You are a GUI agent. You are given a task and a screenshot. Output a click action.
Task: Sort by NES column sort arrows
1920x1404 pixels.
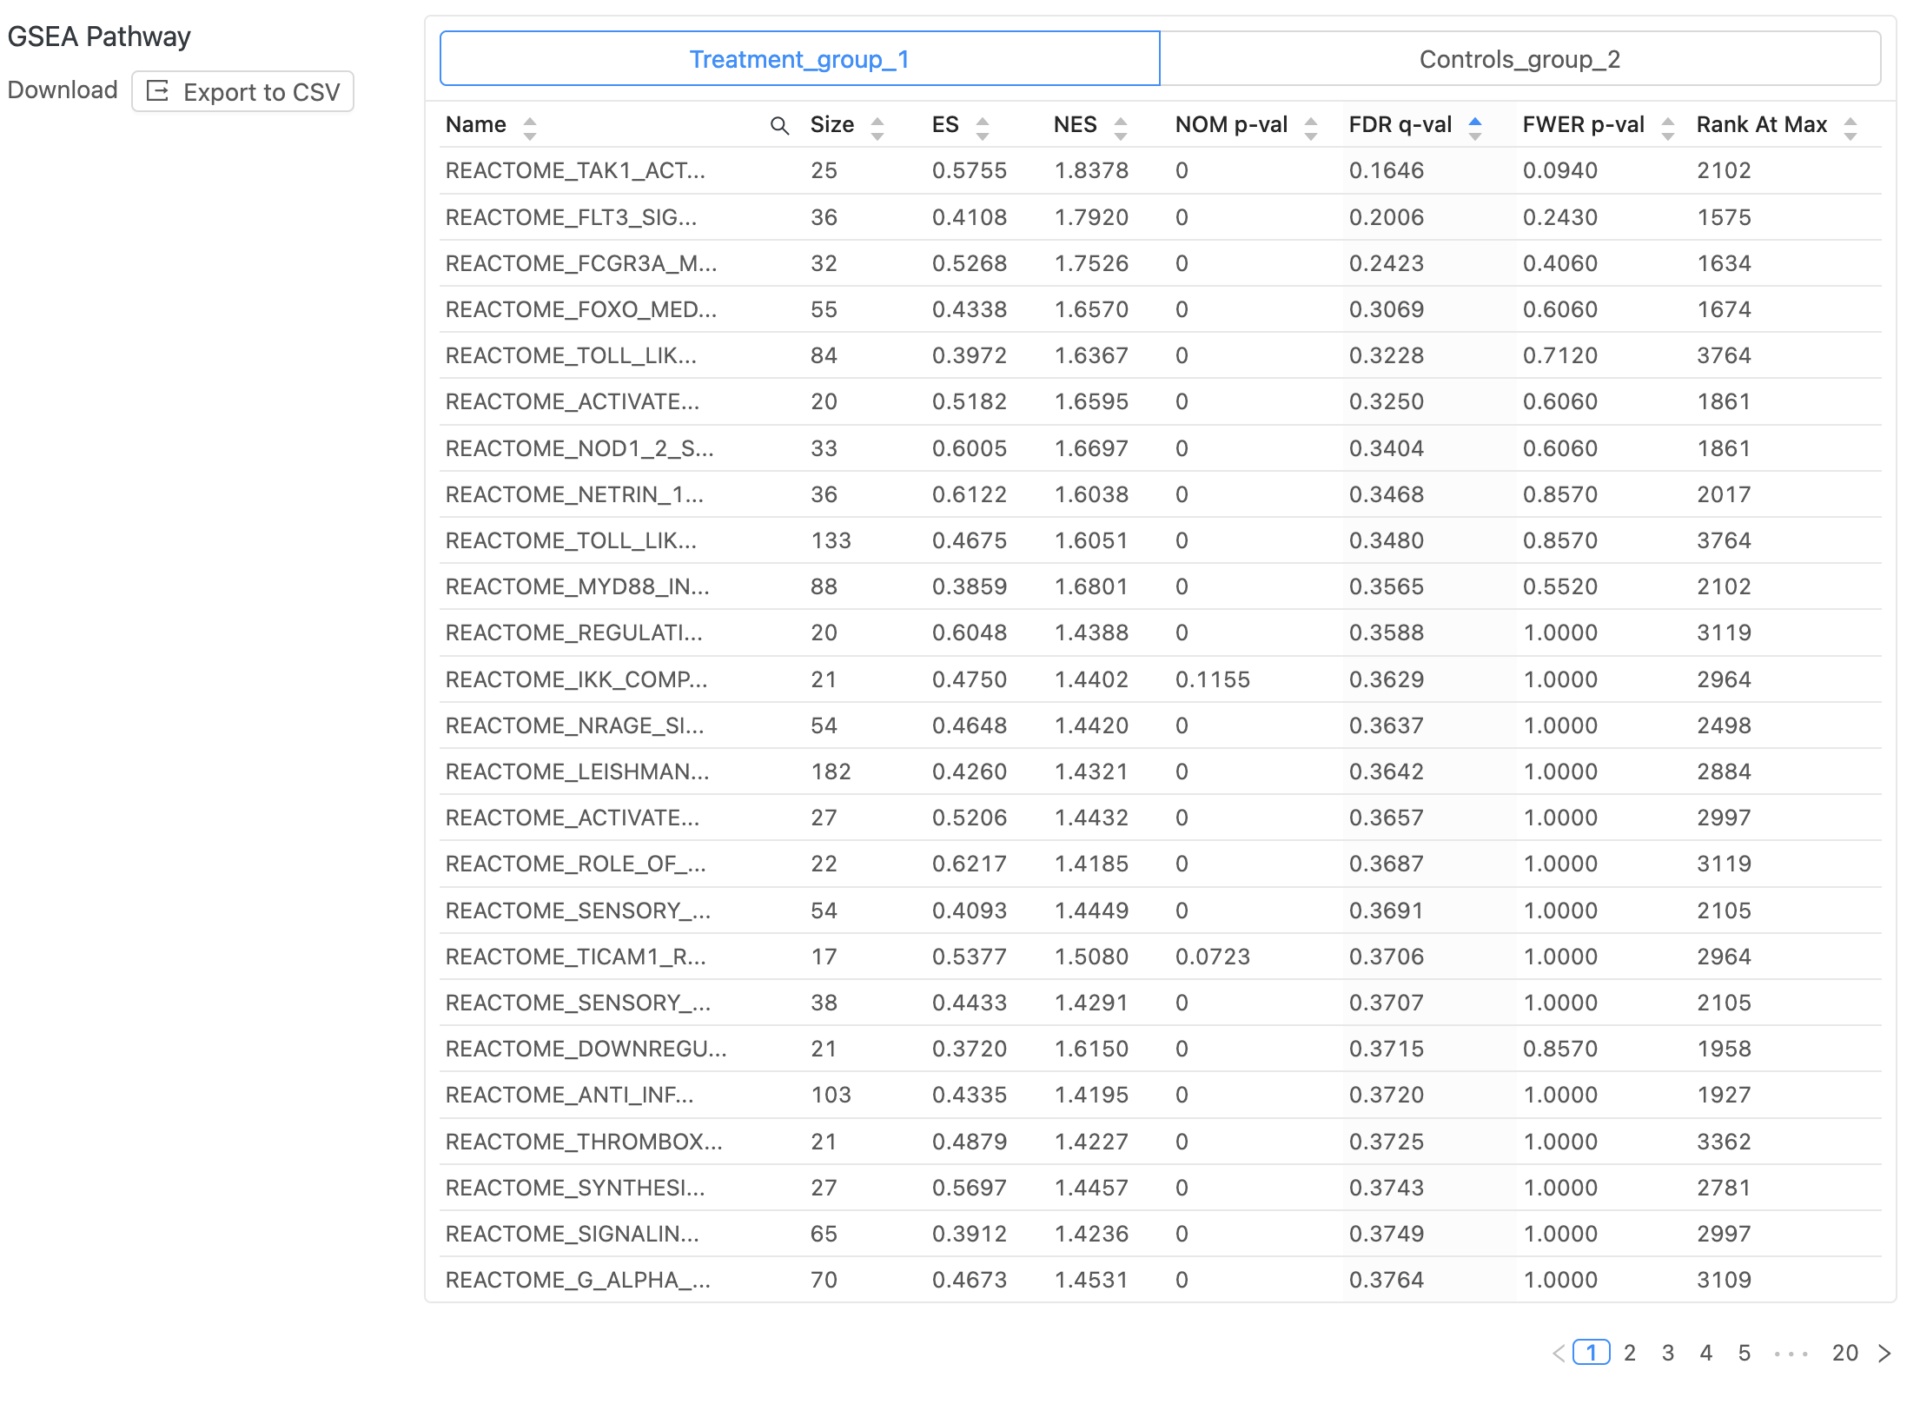tap(1120, 127)
